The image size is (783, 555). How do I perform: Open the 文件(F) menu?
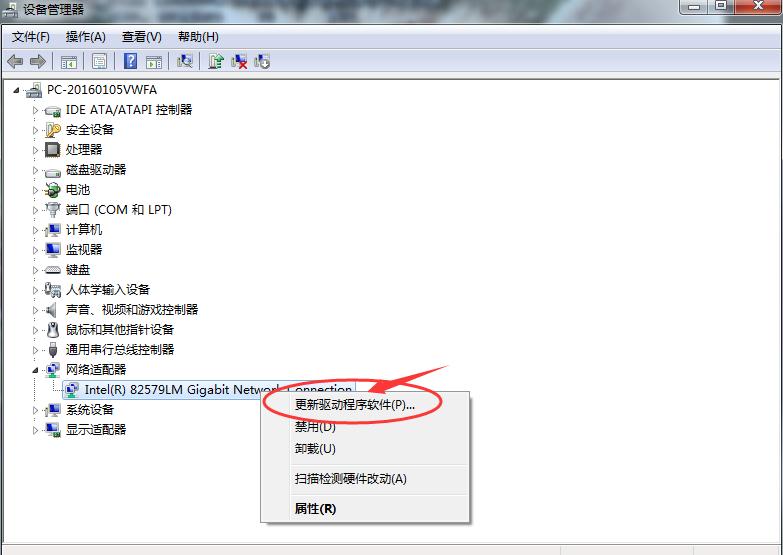pos(30,37)
